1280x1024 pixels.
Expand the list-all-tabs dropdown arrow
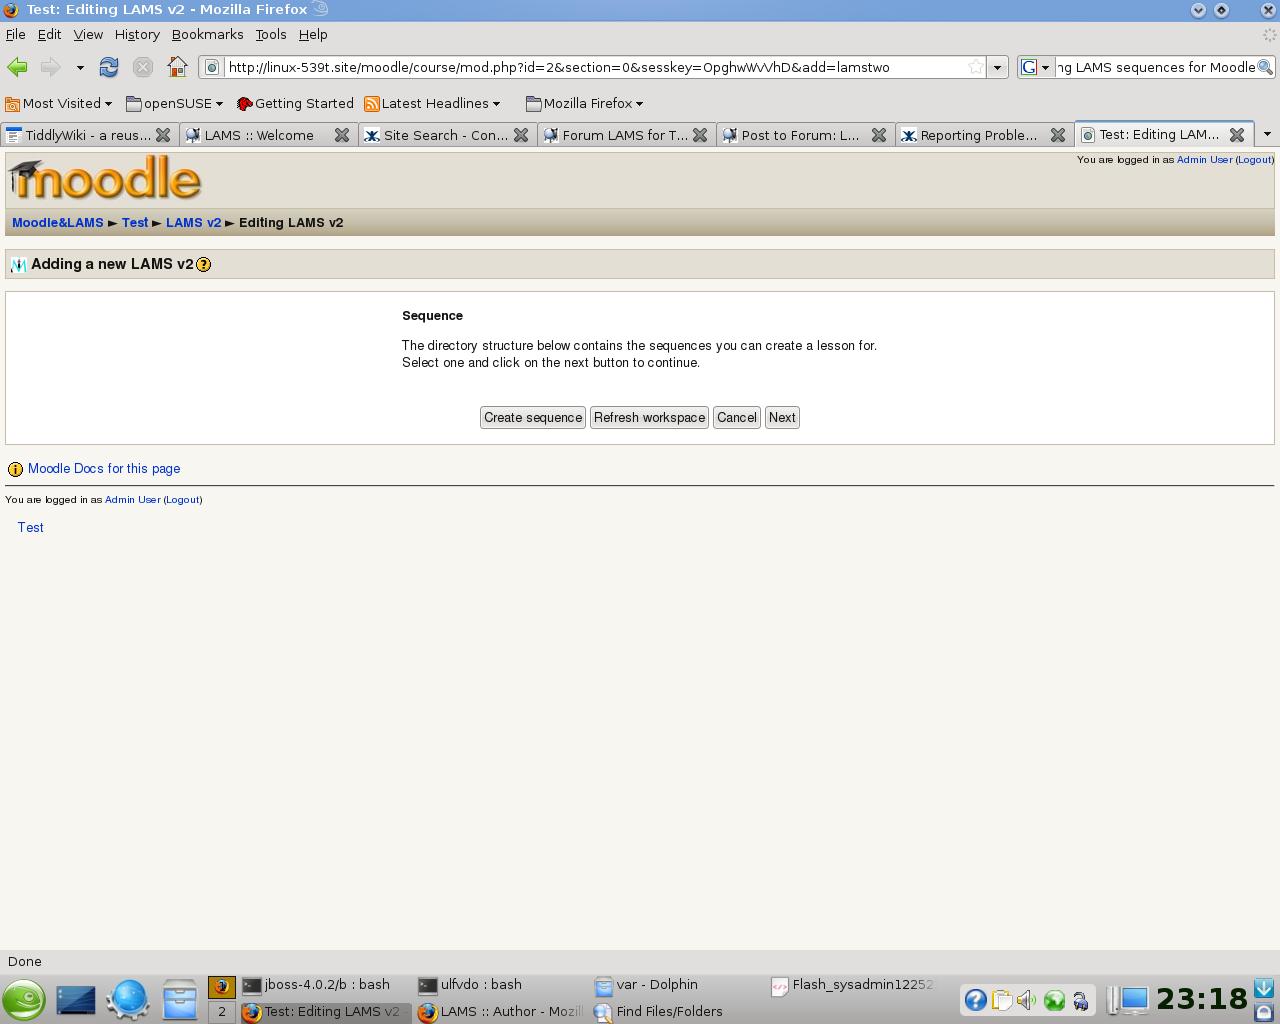[1267, 134]
